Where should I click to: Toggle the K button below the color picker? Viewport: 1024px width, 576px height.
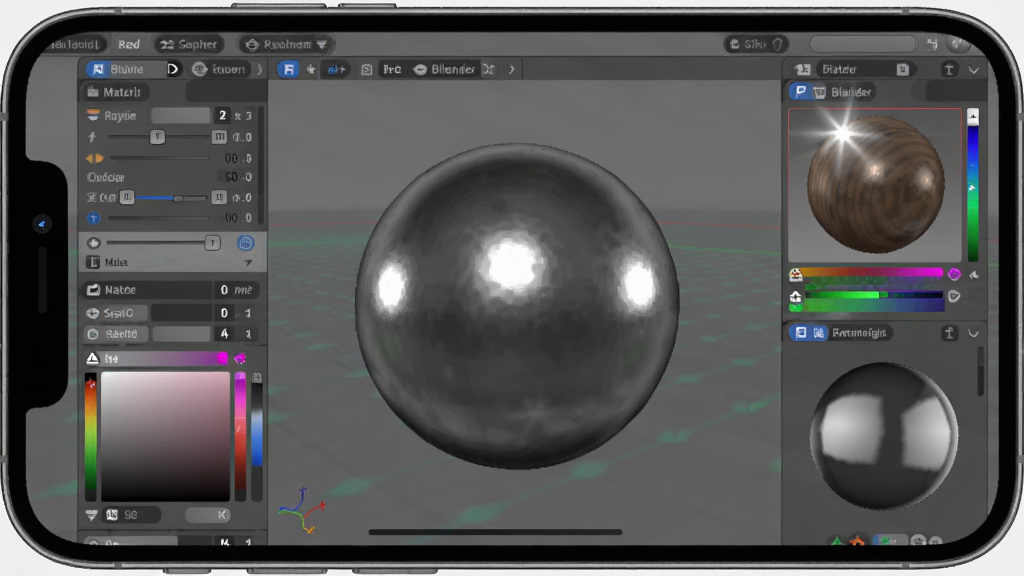[208, 515]
